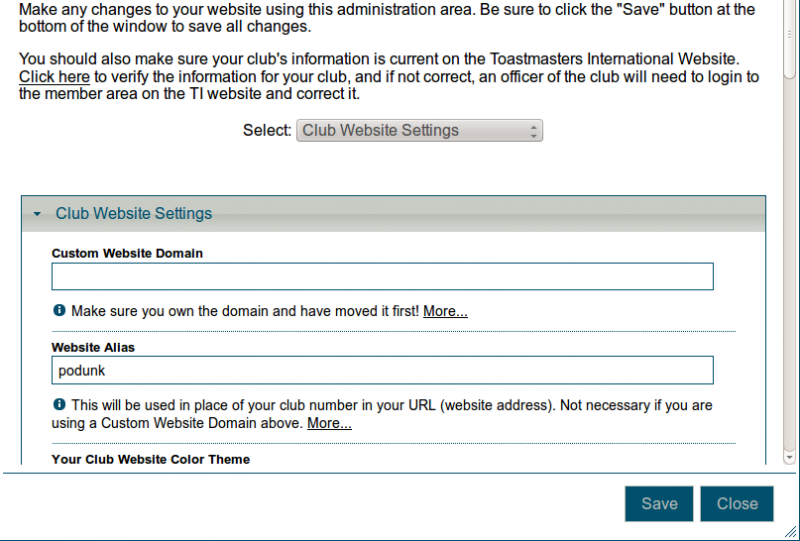Click the Club Website Settings panel header title
This screenshot has width=800, height=541.
tap(134, 213)
